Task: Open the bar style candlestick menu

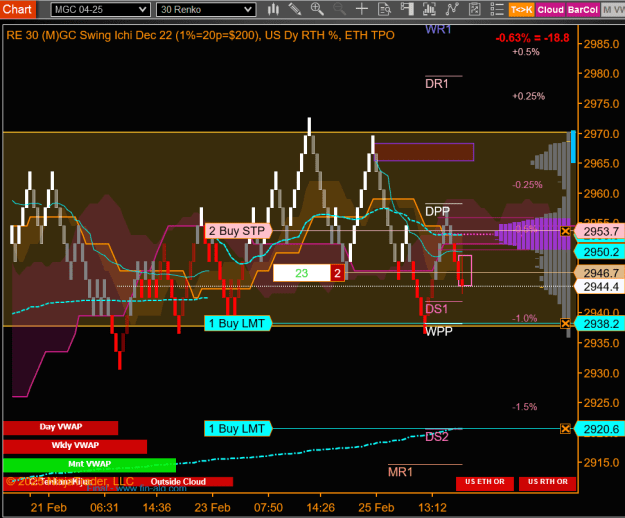Action: tap(273, 9)
